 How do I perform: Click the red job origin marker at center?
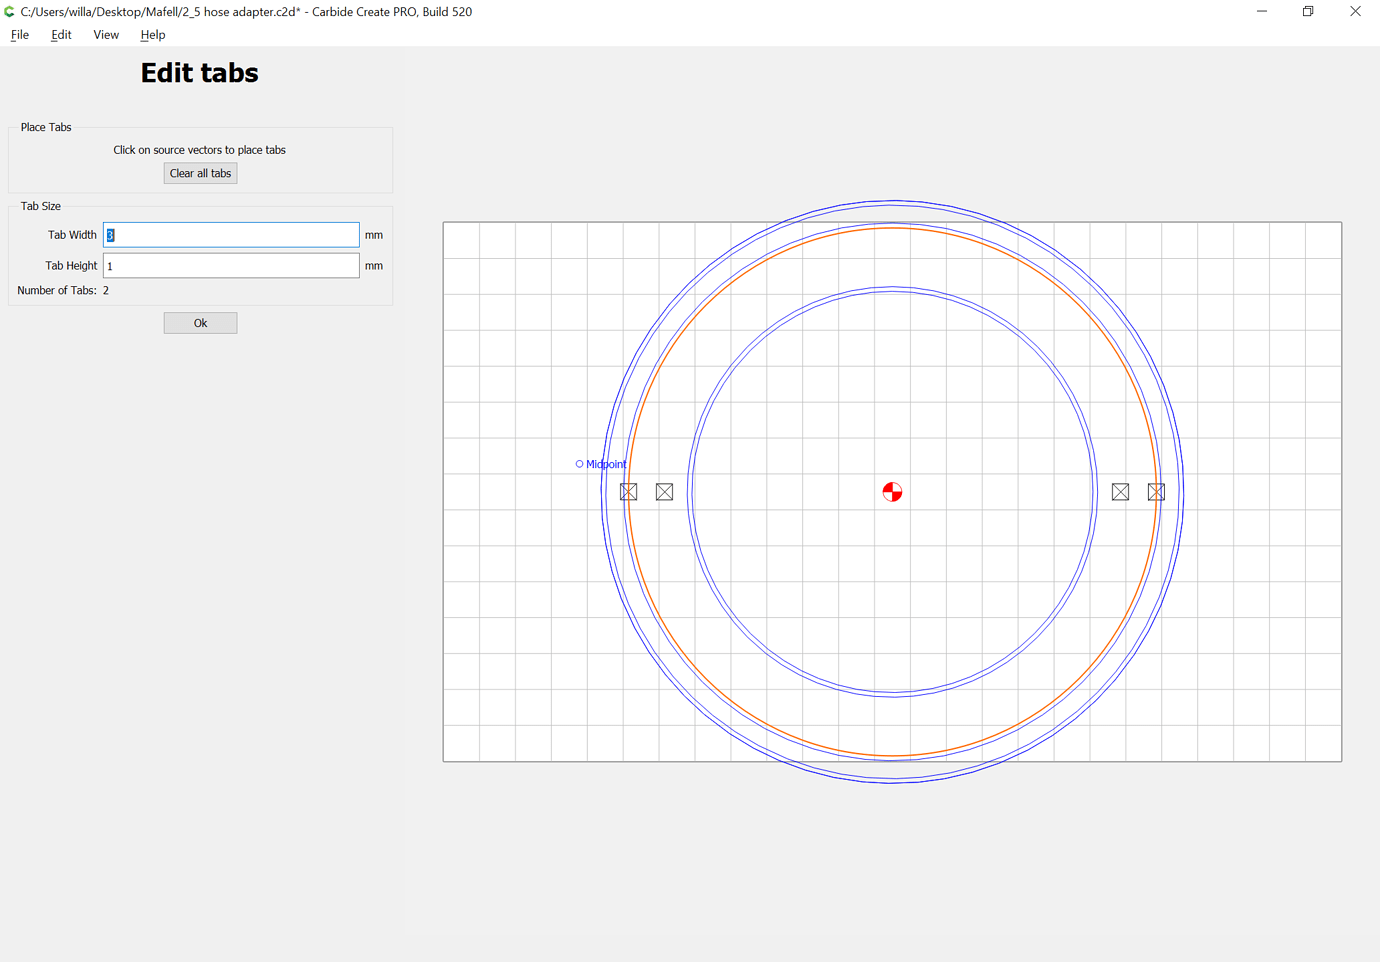pyautogui.click(x=892, y=491)
